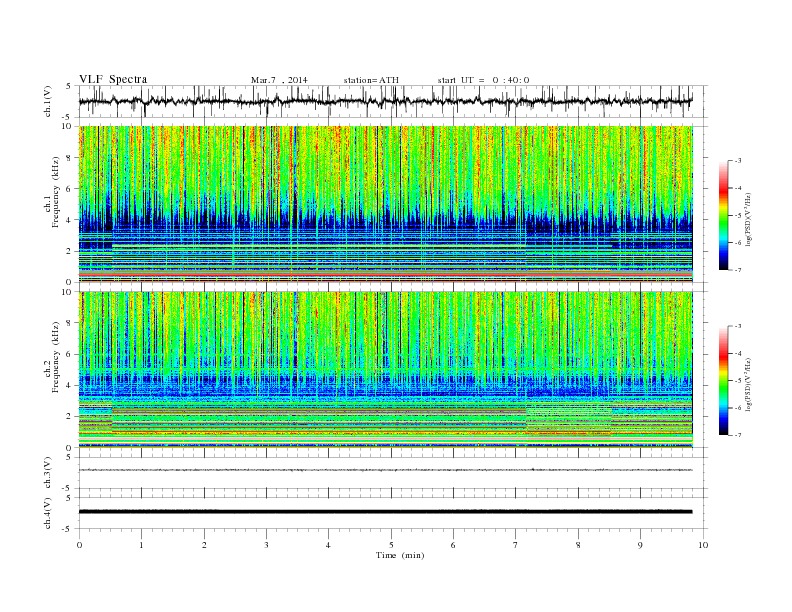Image resolution: width=792 pixels, height=612 pixels.
Task: Click the ch.1 'log(PSD)(V²/Hz)' colorbar label
Action: pyautogui.click(x=749, y=220)
